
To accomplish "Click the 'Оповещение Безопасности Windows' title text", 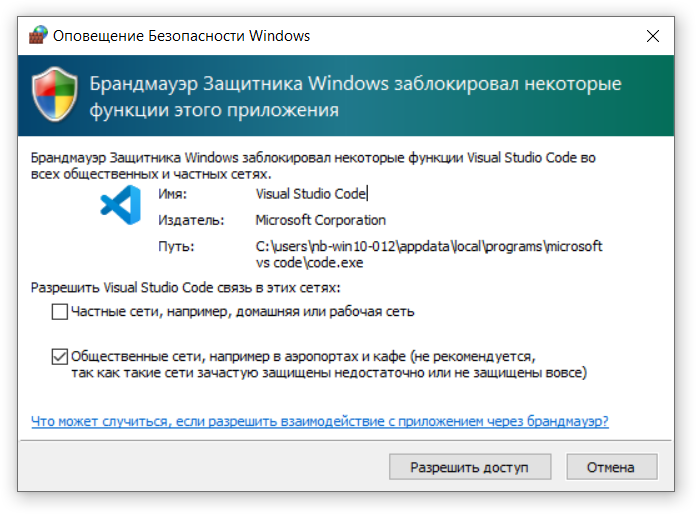I will pos(181,36).
